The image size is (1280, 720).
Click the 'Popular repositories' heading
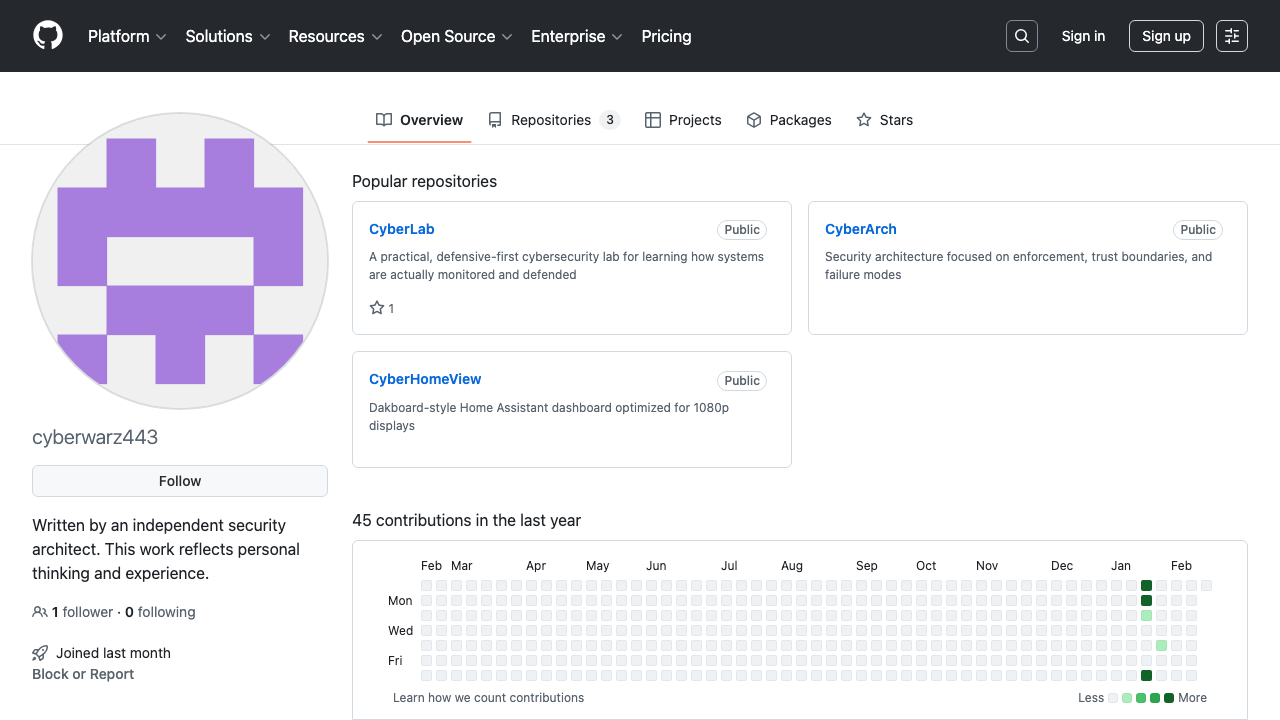tap(424, 181)
